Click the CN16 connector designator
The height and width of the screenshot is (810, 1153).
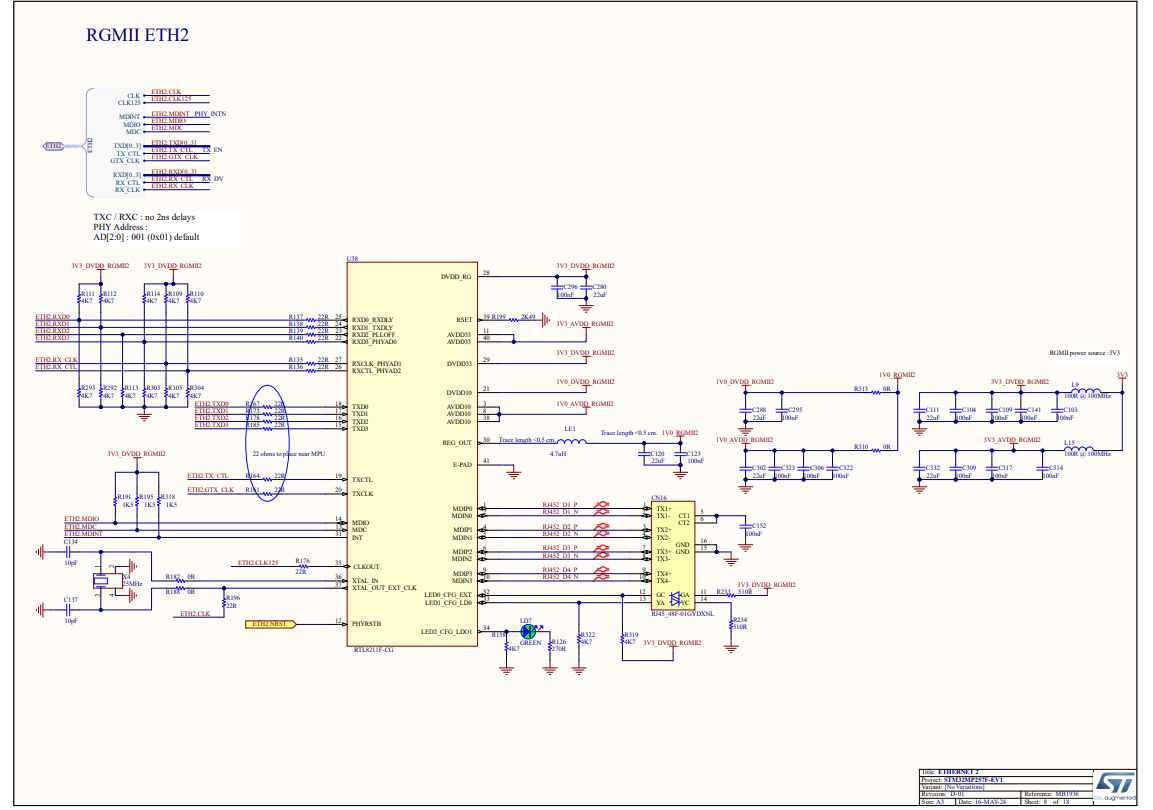point(659,498)
